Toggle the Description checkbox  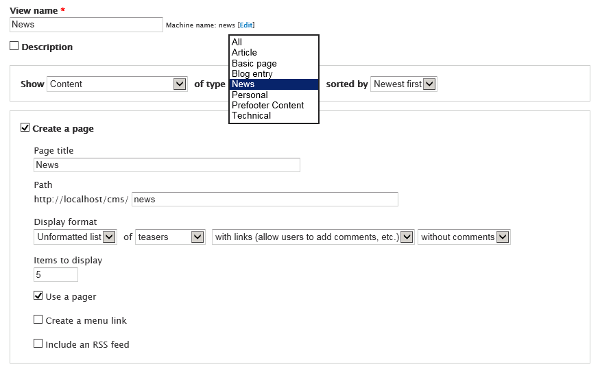click(x=14, y=46)
